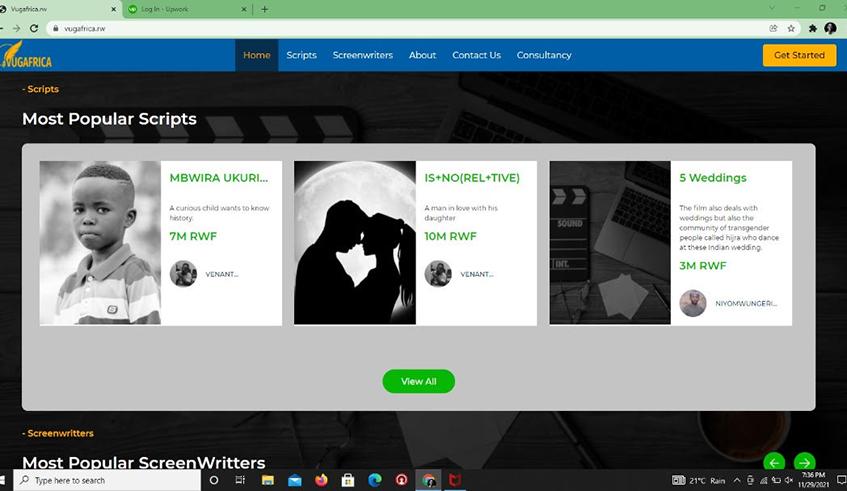Image resolution: width=847 pixels, height=491 pixels.
Task: Select the couple silhouette moon thumbnail
Action: point(355,243)
